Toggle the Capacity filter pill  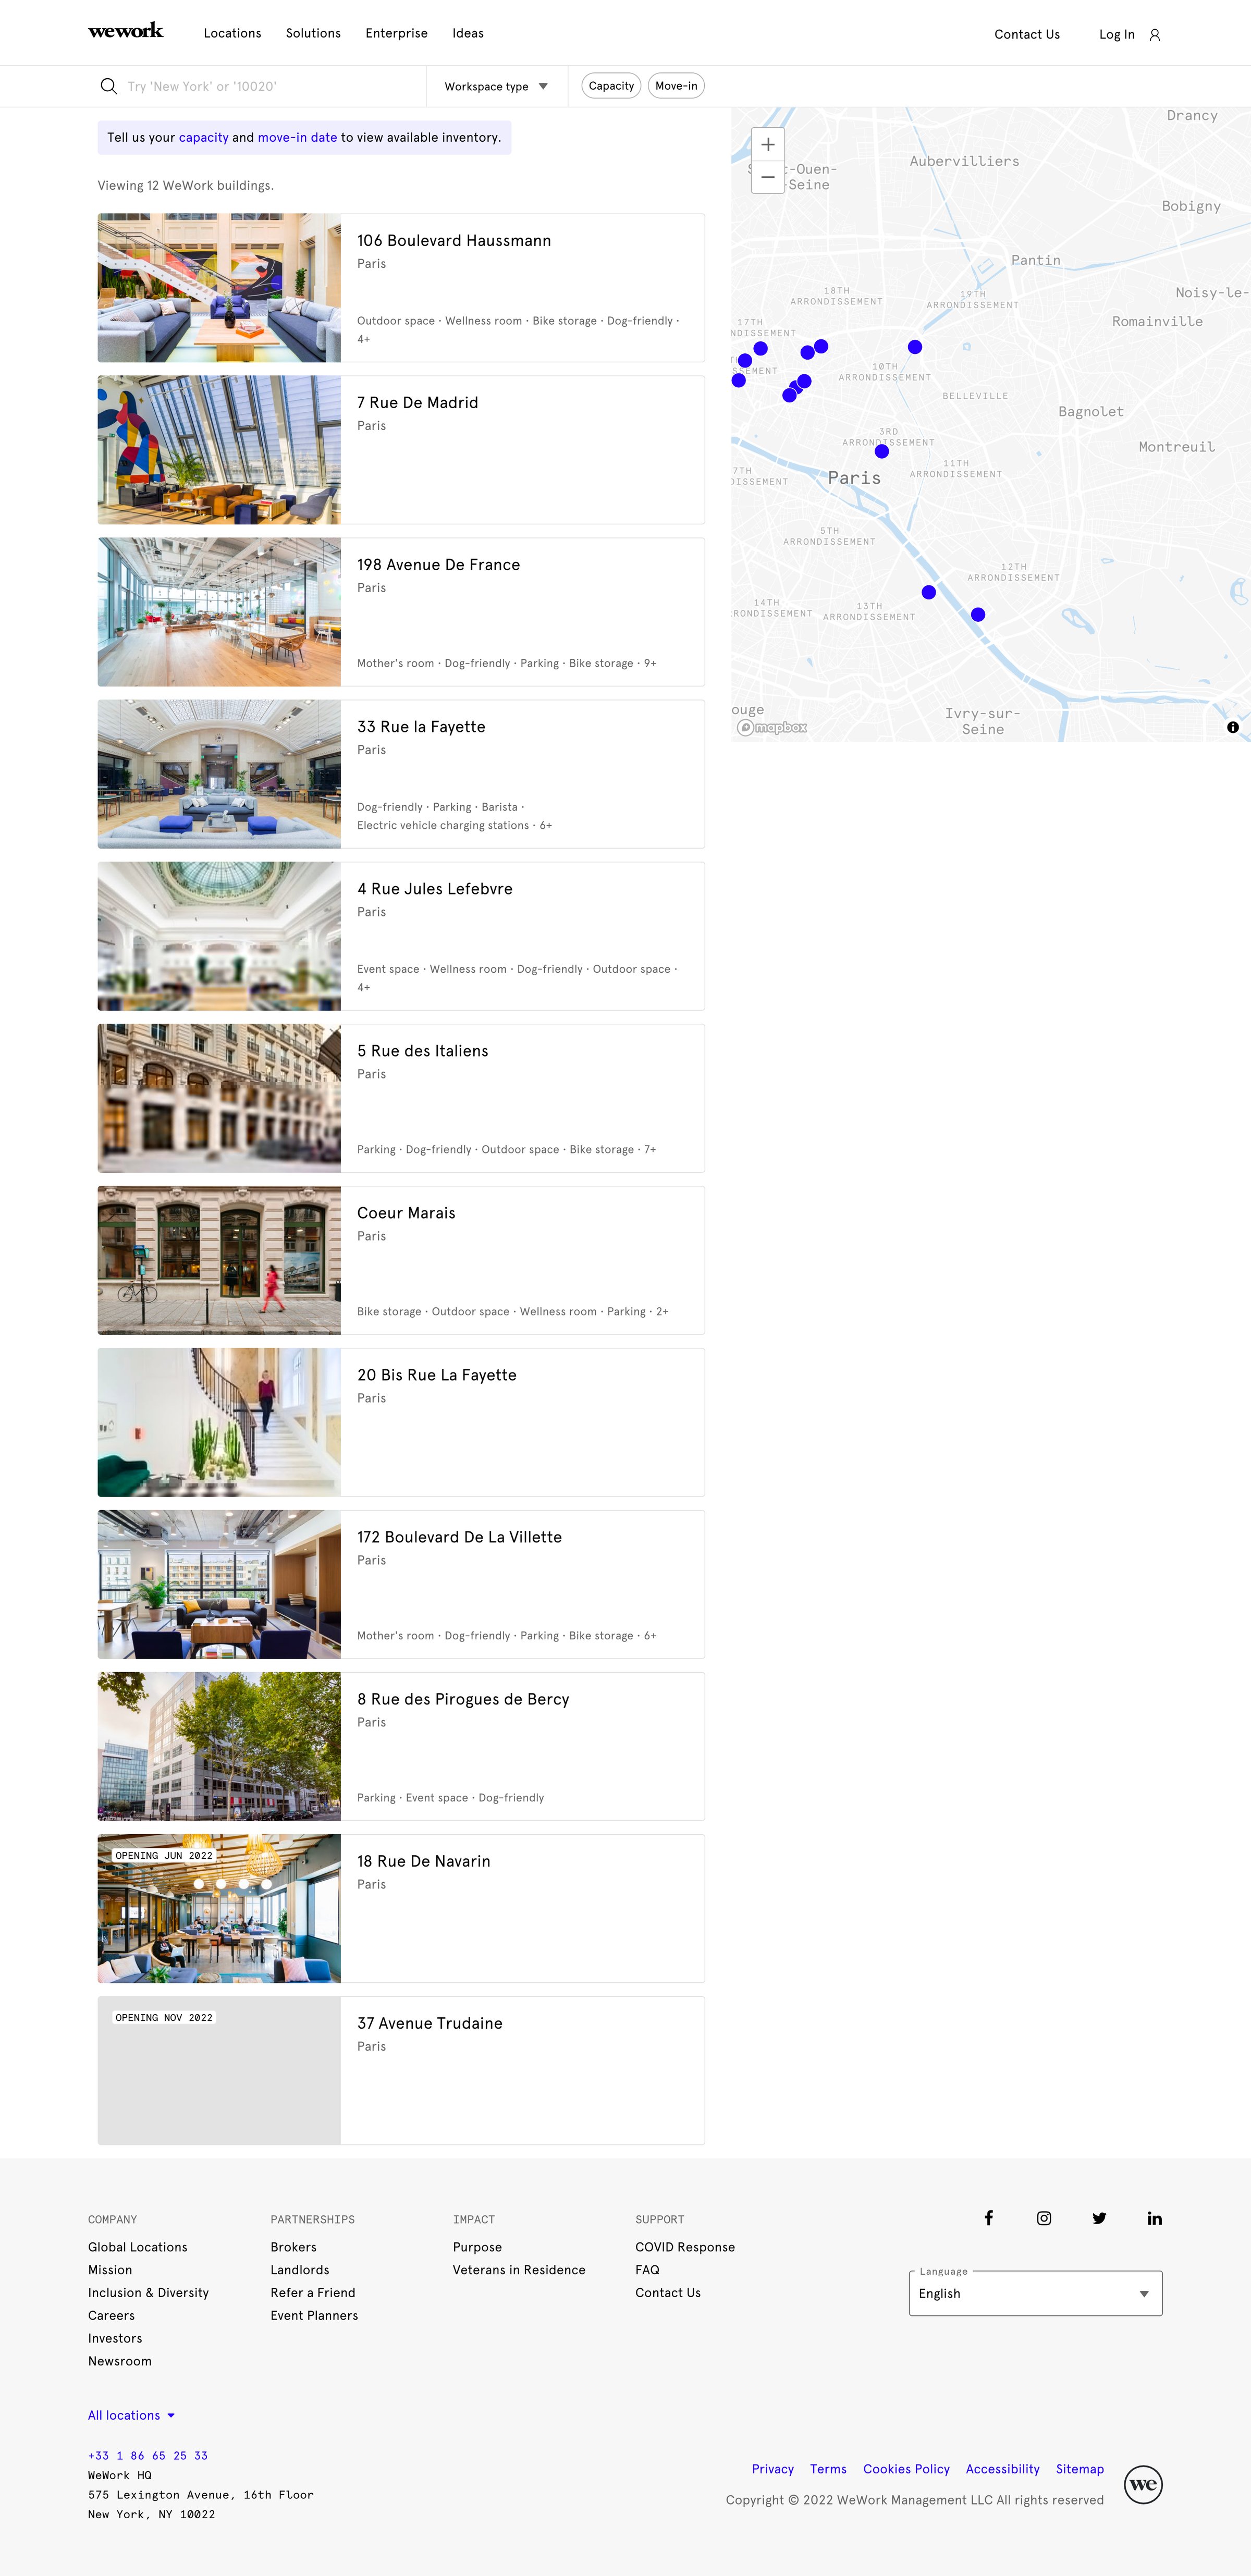(611, 86)
